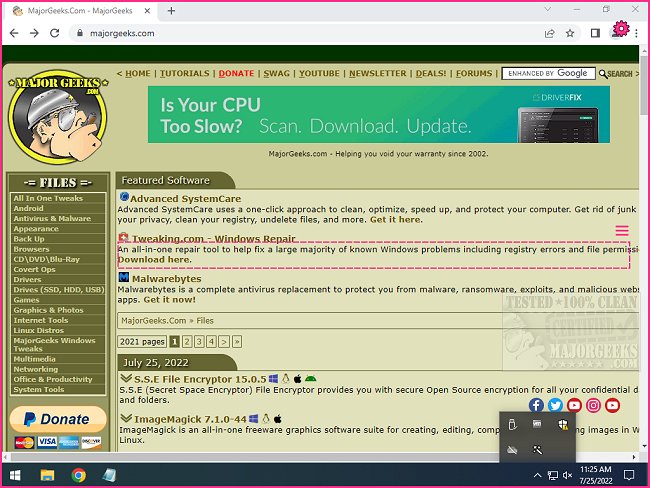Click the HOME navigation link
Viewport: 650px width, 488px height.
pos(138,73)
